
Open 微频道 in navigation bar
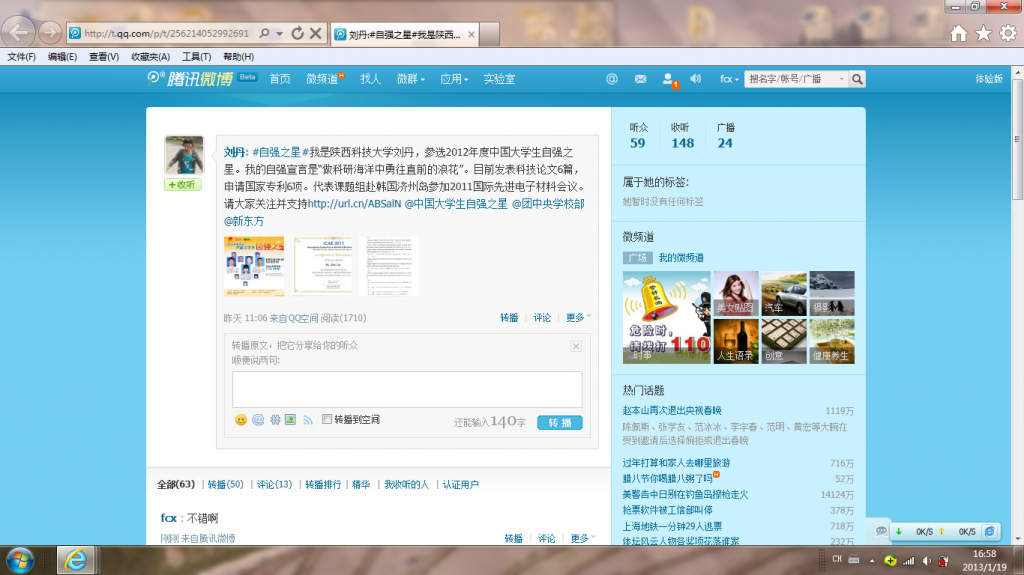coord(322,79)
